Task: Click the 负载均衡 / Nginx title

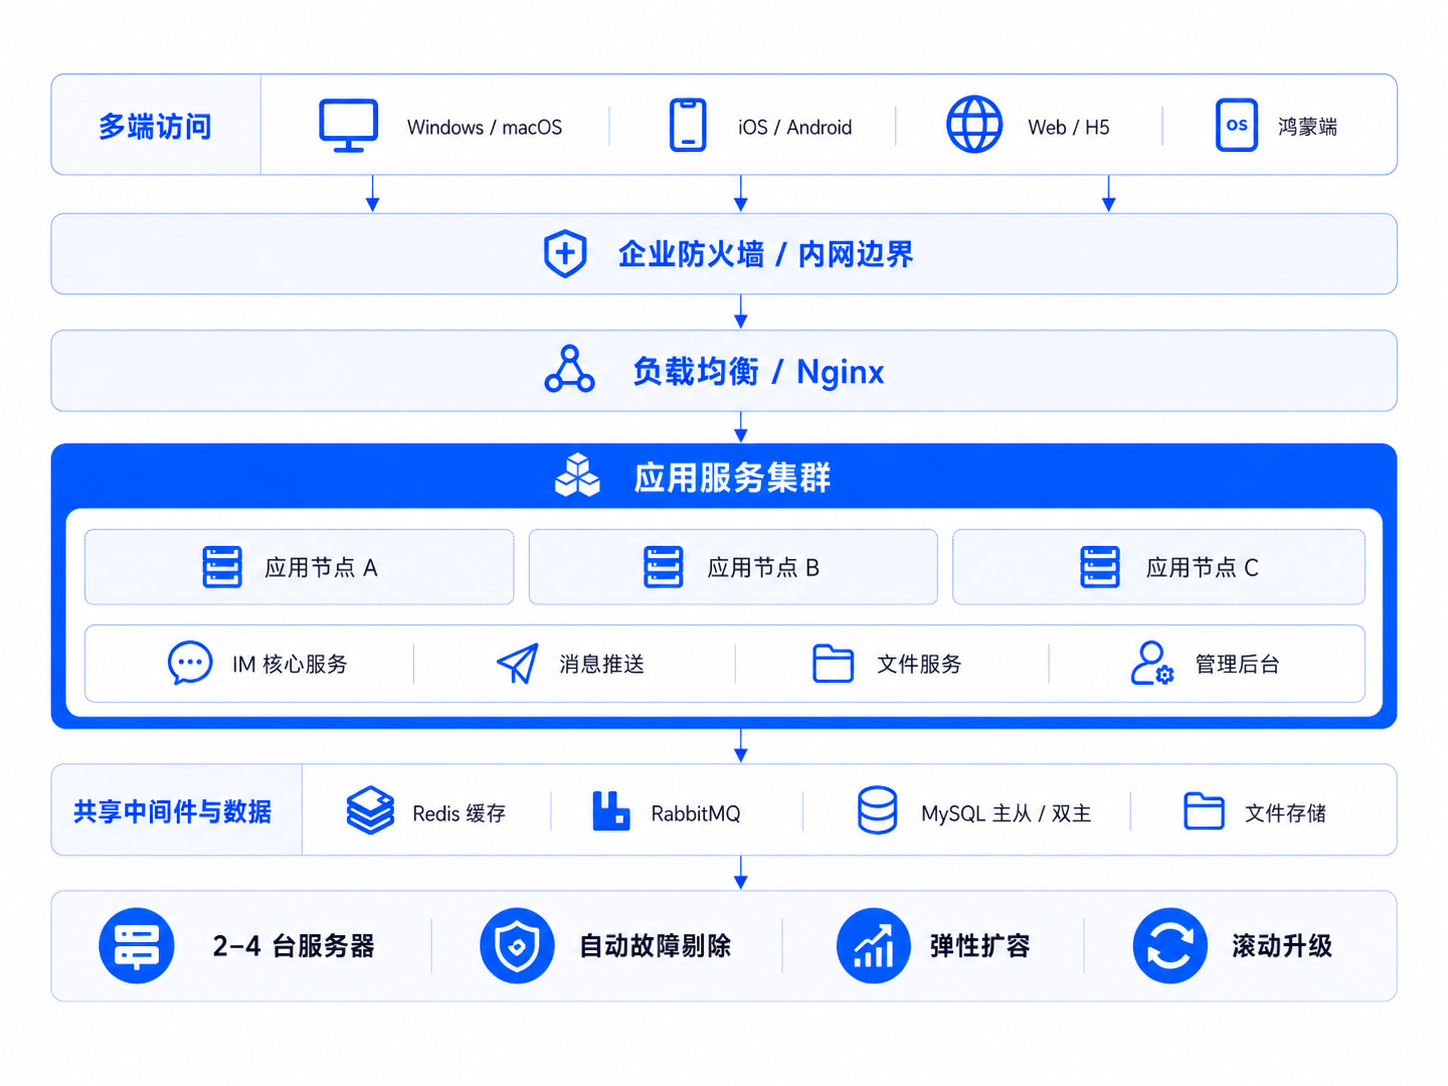Action: 758,372
